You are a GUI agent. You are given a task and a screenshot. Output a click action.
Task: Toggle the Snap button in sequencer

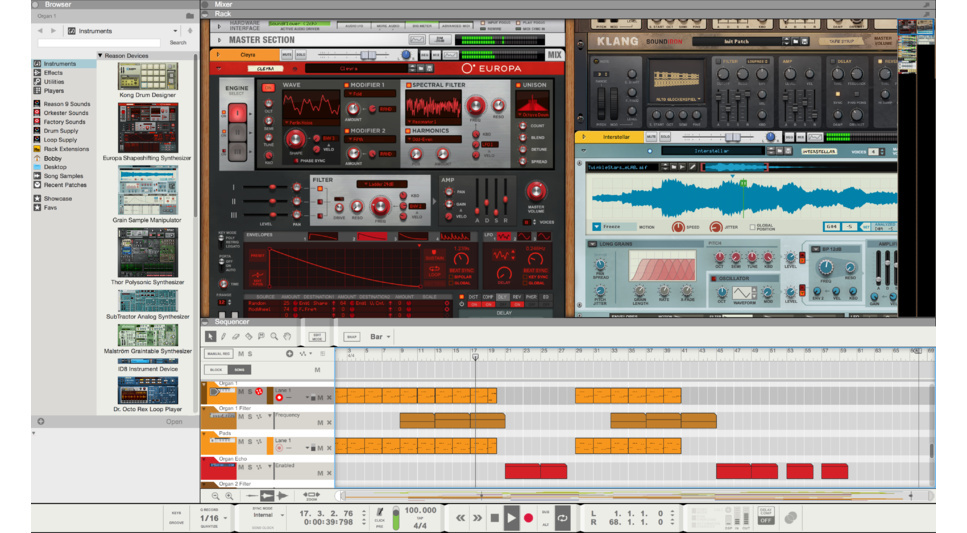(x=352, y=337)
